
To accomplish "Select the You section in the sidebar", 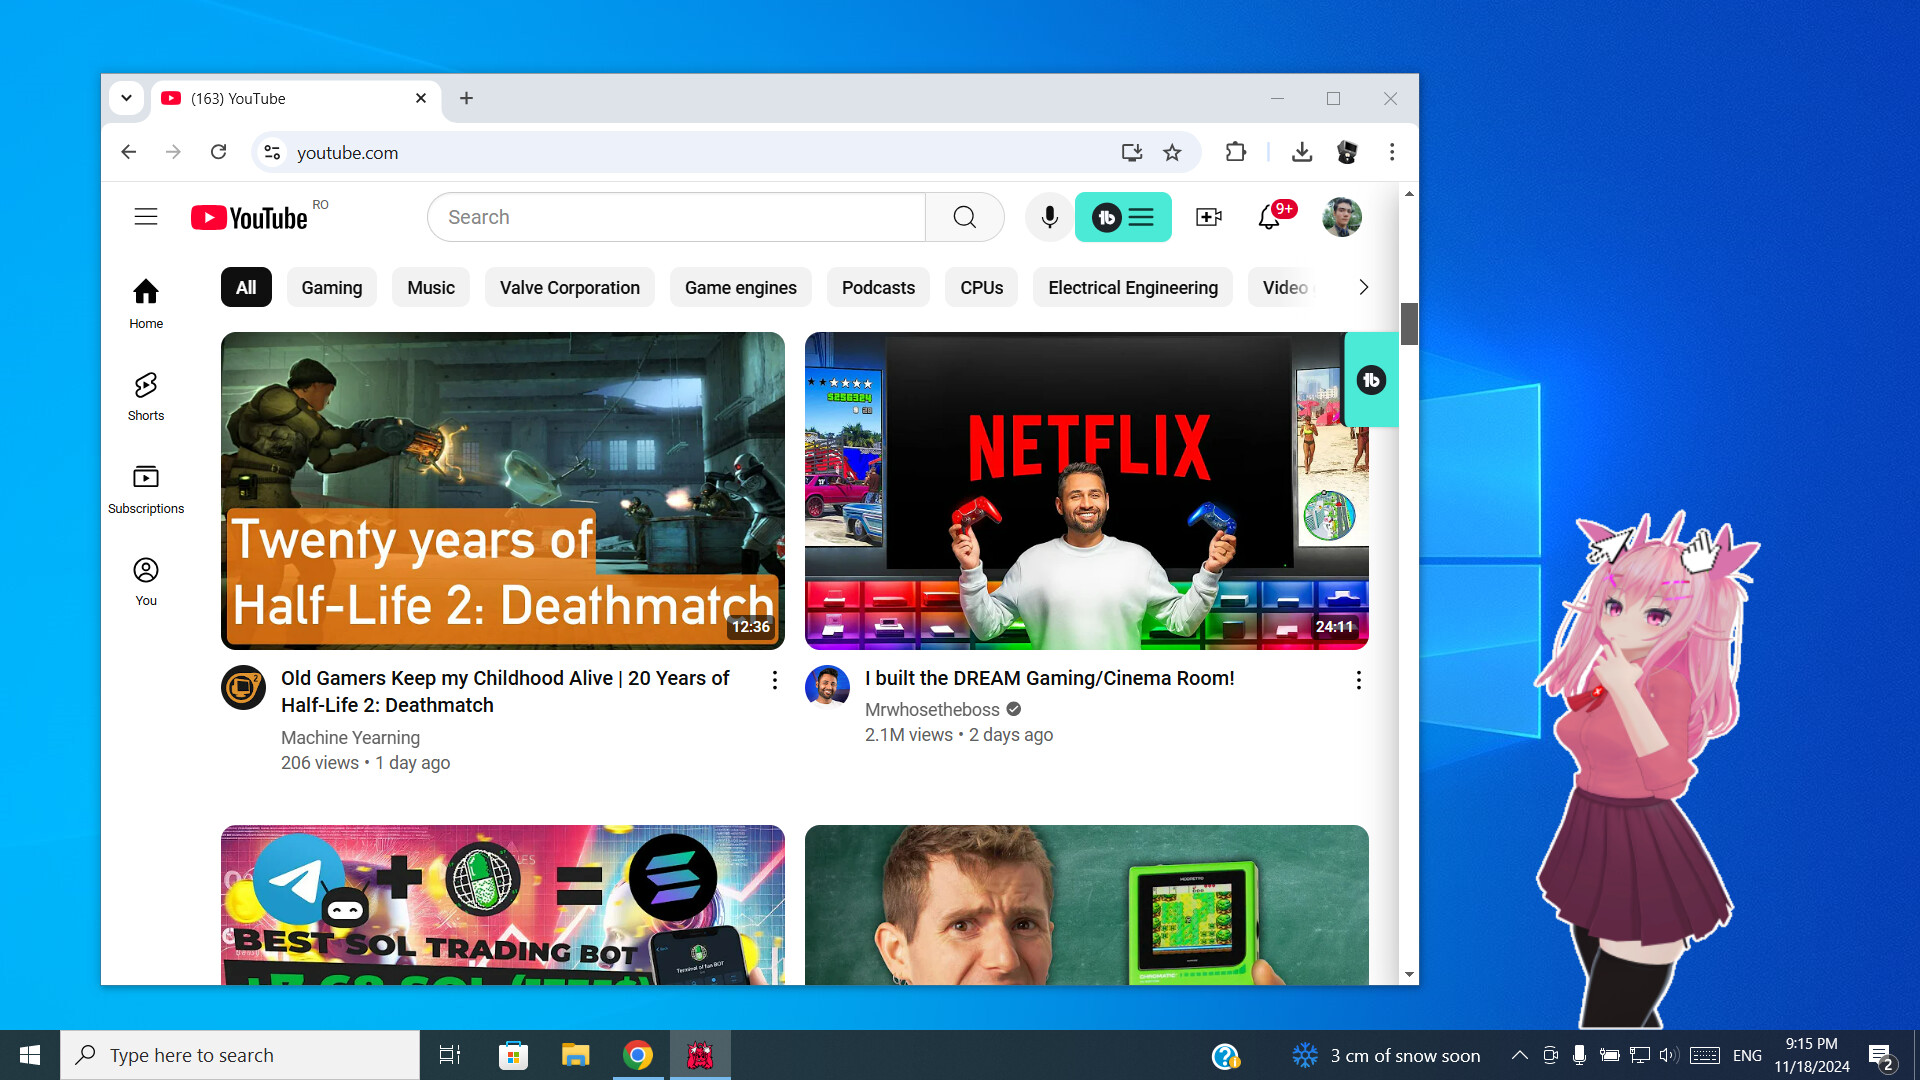I will (x=145, y=580).
